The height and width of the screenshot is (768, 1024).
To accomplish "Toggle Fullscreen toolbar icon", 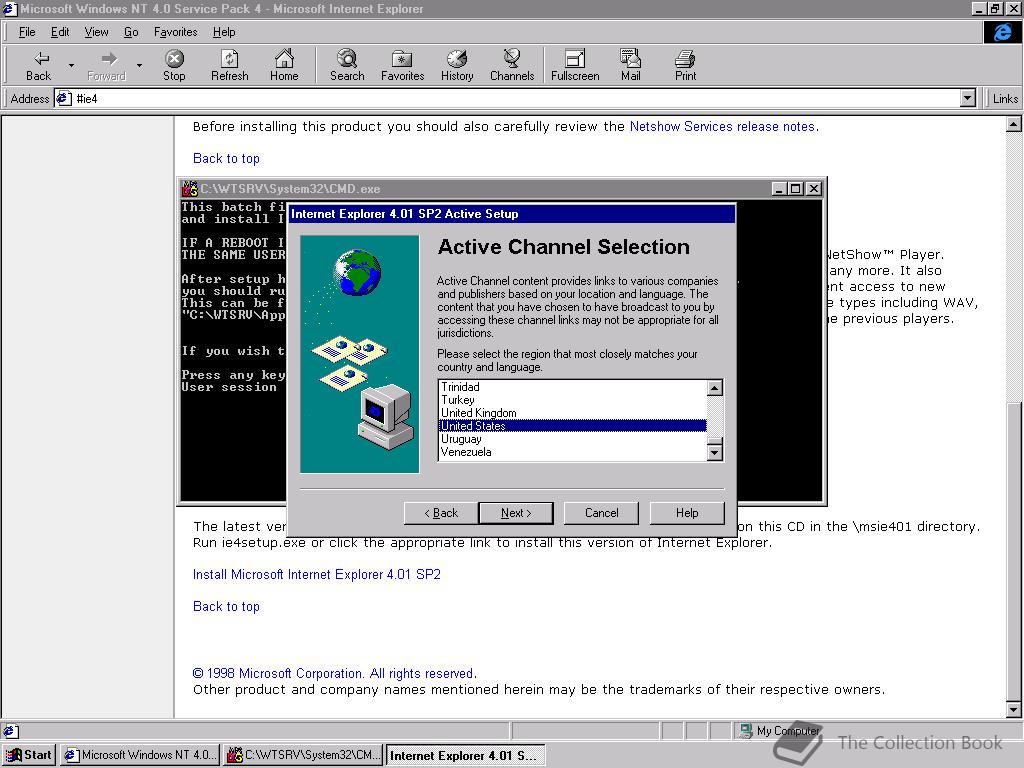I will click(575, 66).
